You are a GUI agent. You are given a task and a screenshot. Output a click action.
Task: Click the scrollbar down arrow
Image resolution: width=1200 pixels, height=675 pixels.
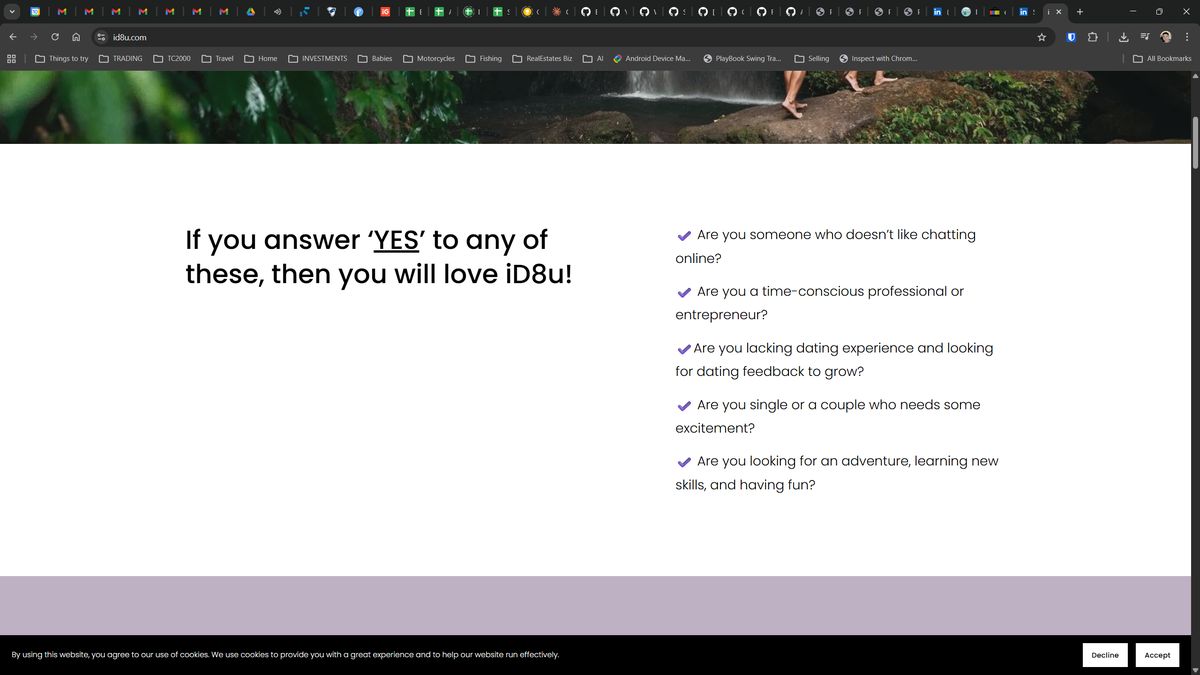(1195, 669)
